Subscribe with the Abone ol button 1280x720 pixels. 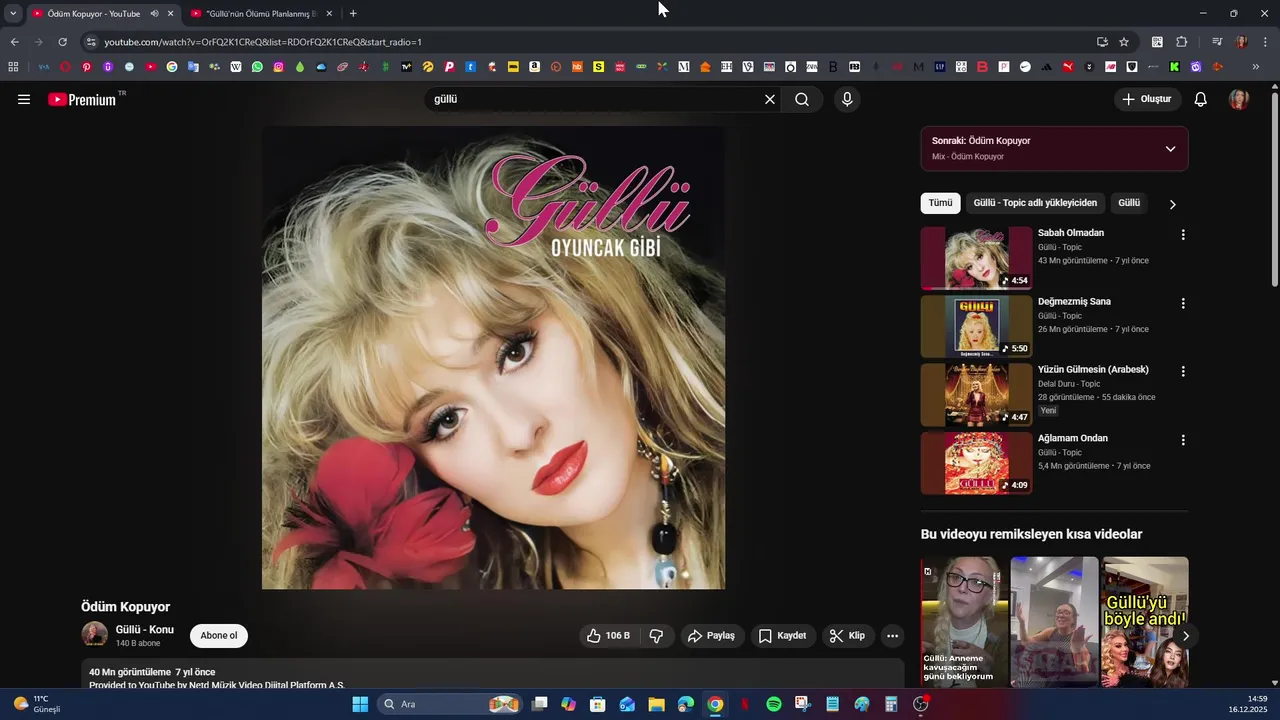coord(219,636)
